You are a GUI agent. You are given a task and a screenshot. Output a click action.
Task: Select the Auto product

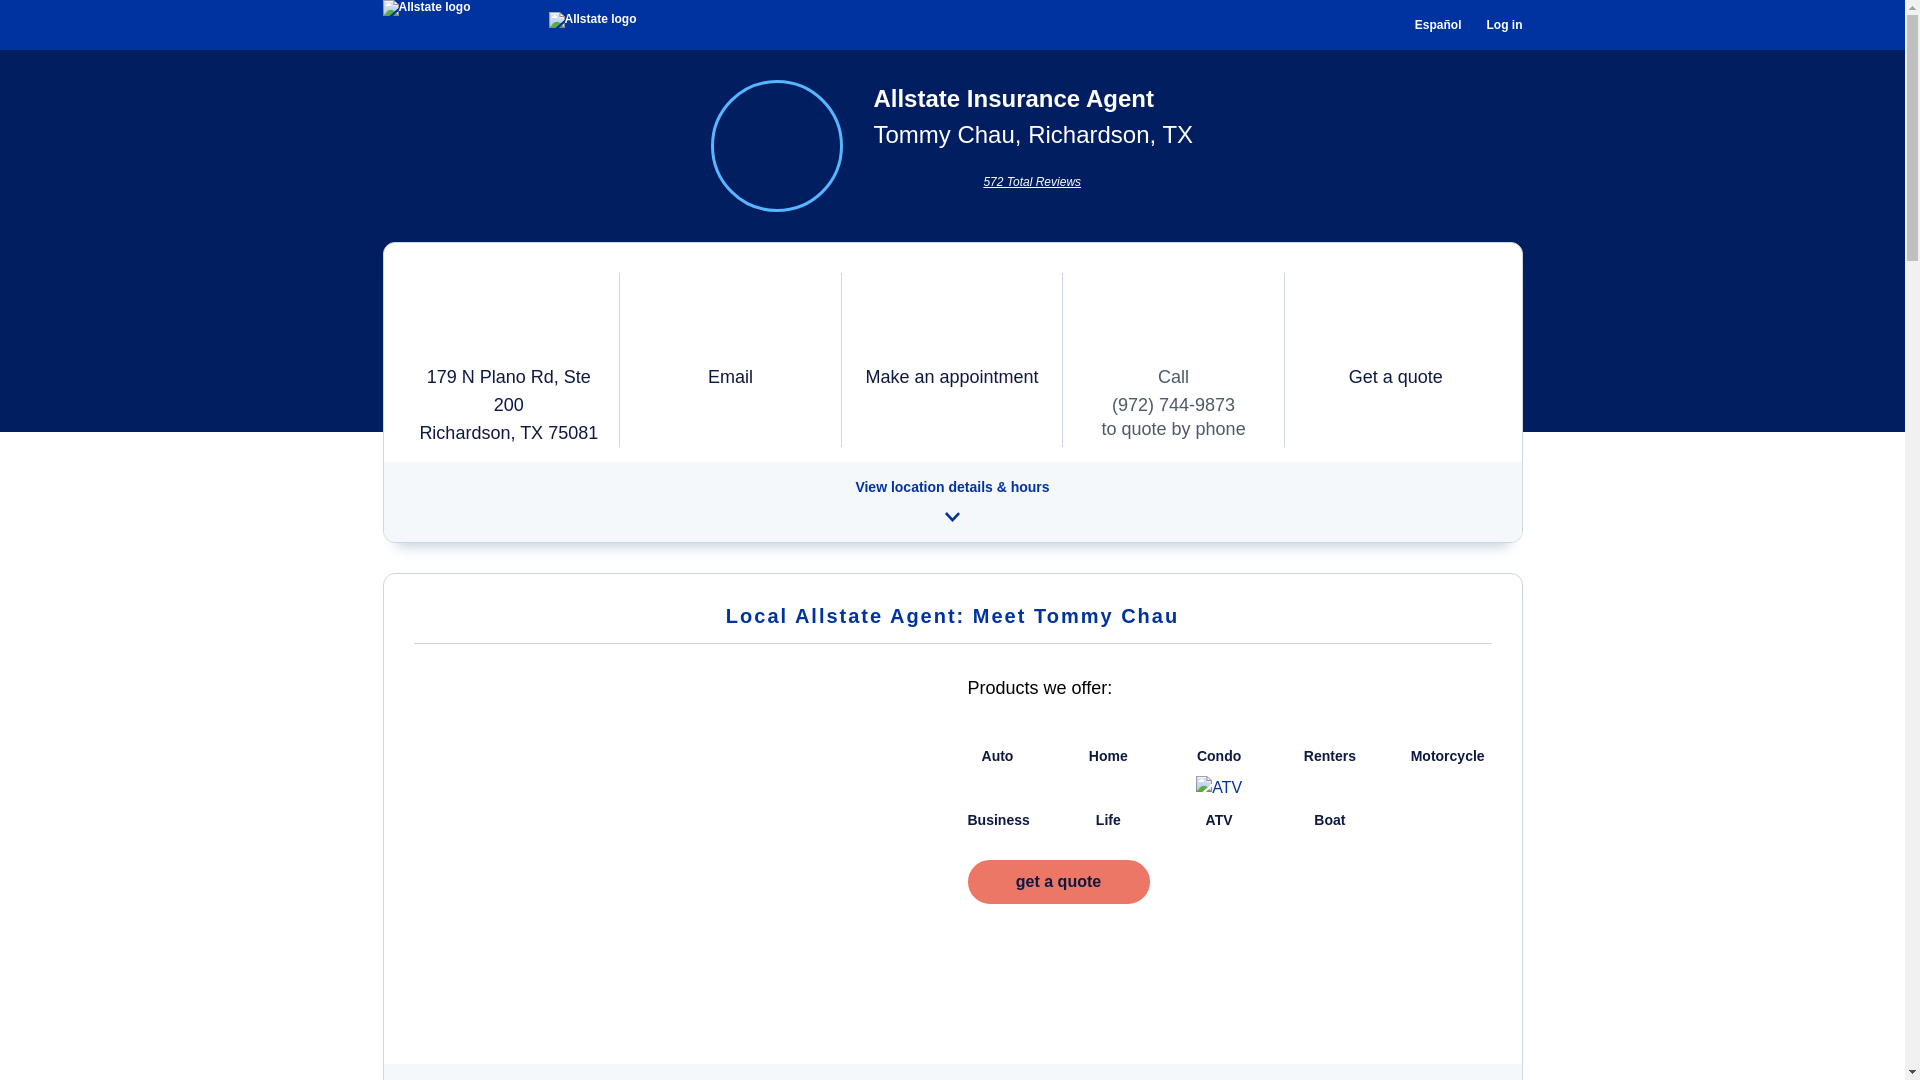[996, 756]
